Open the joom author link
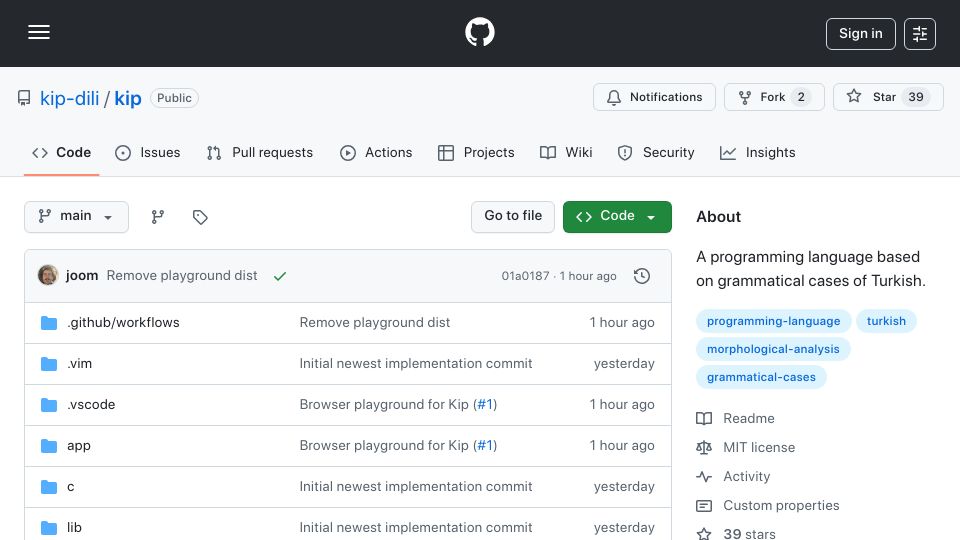Viewport: 960px width, 540px height. (82, 276)
